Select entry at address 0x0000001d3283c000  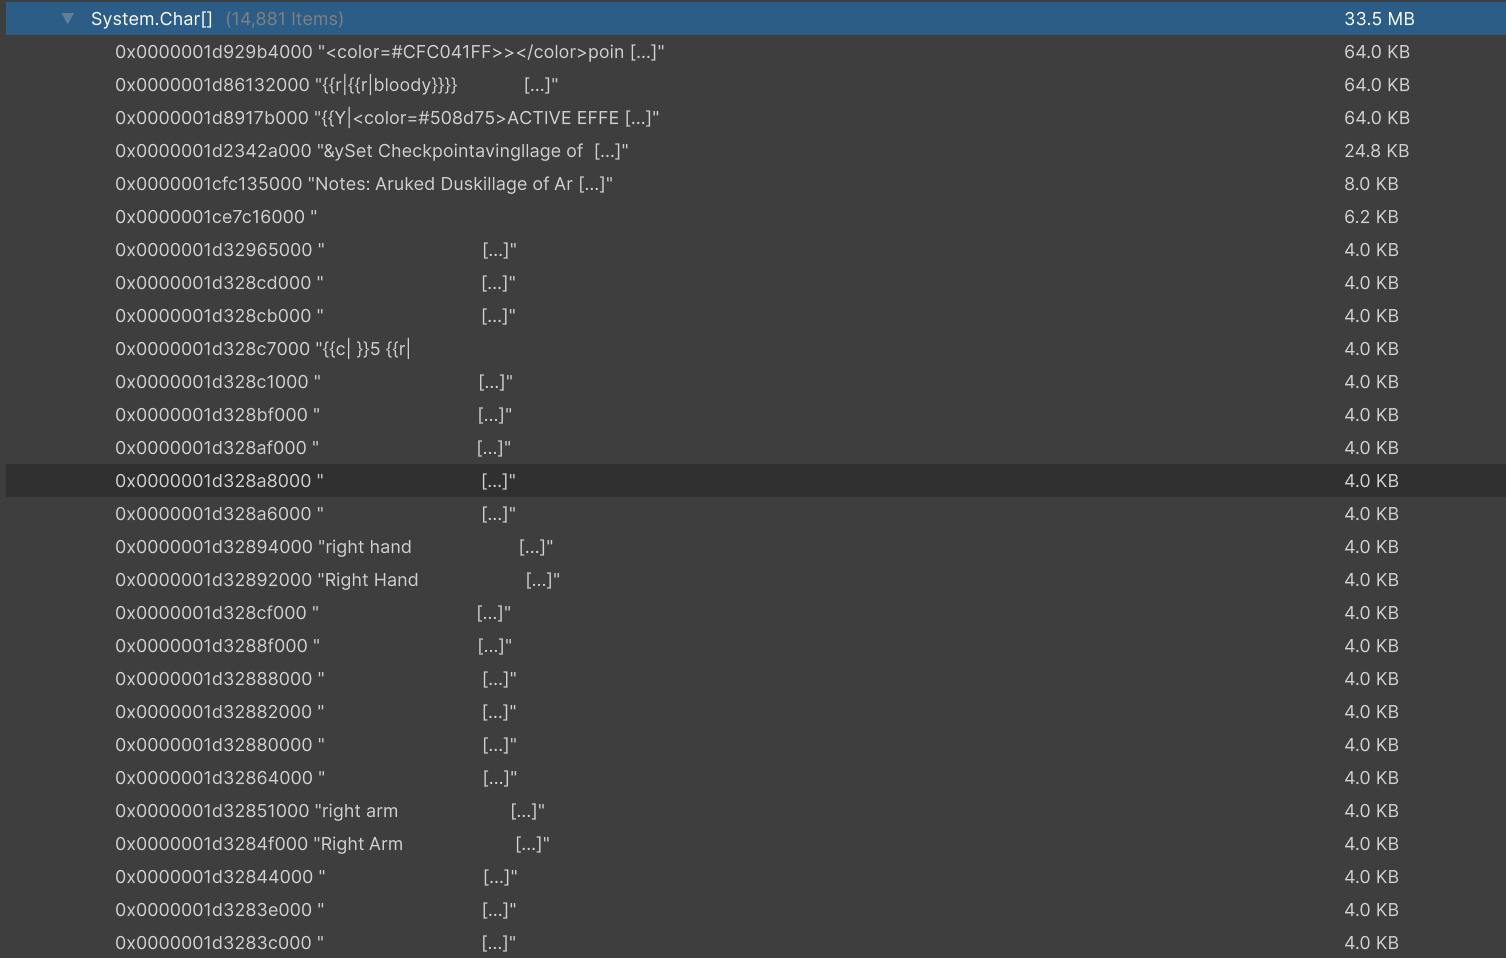click(x=218, y=943)
